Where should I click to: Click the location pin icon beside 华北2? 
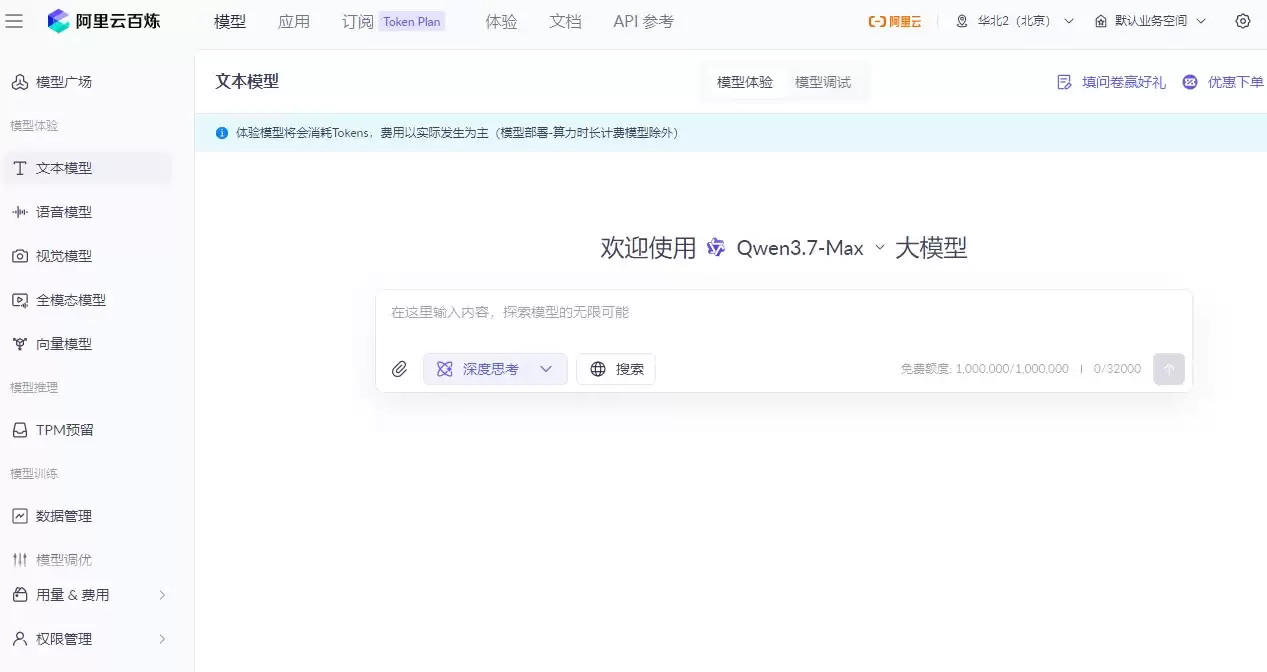962,21
